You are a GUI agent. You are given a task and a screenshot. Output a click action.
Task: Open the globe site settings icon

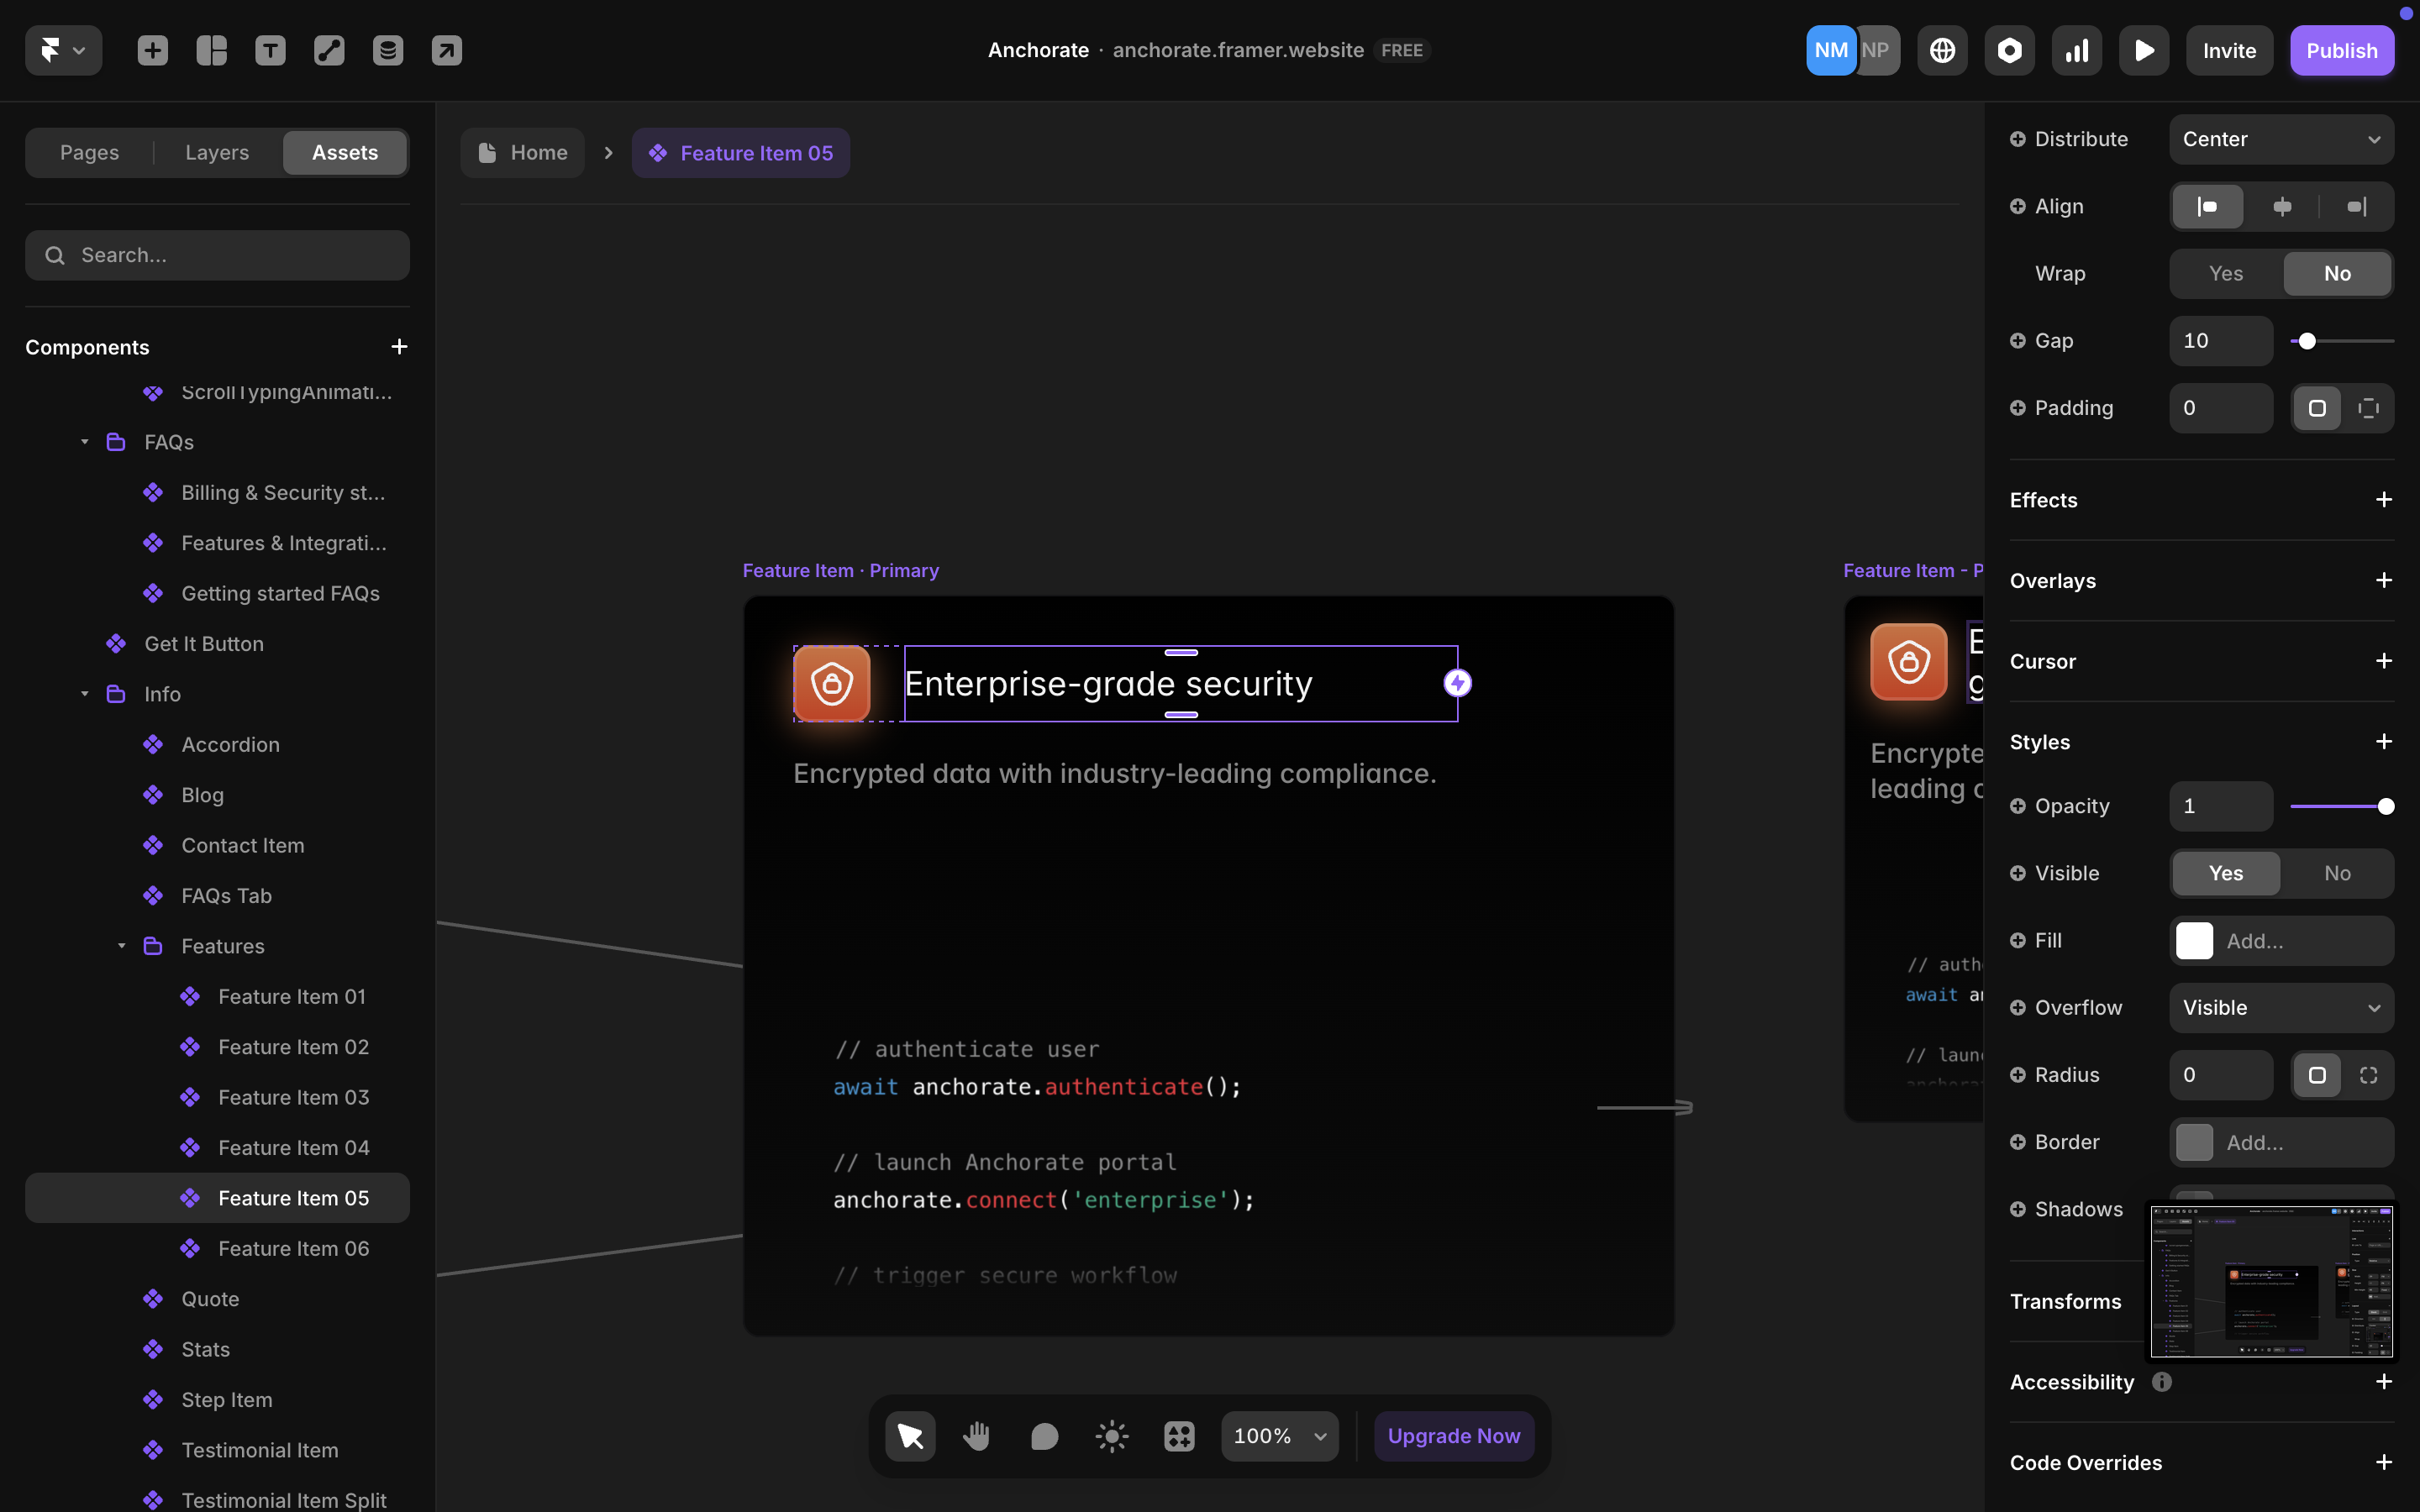(1942, 50)
